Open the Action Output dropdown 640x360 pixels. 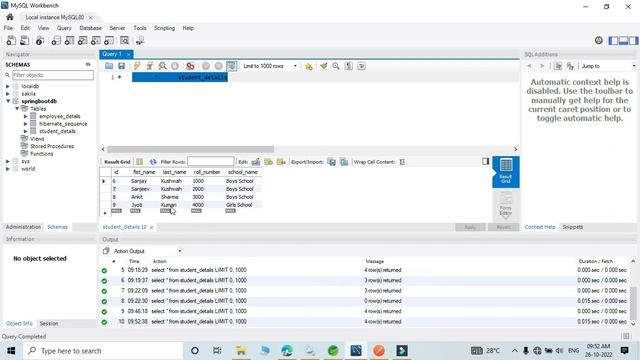147,251
